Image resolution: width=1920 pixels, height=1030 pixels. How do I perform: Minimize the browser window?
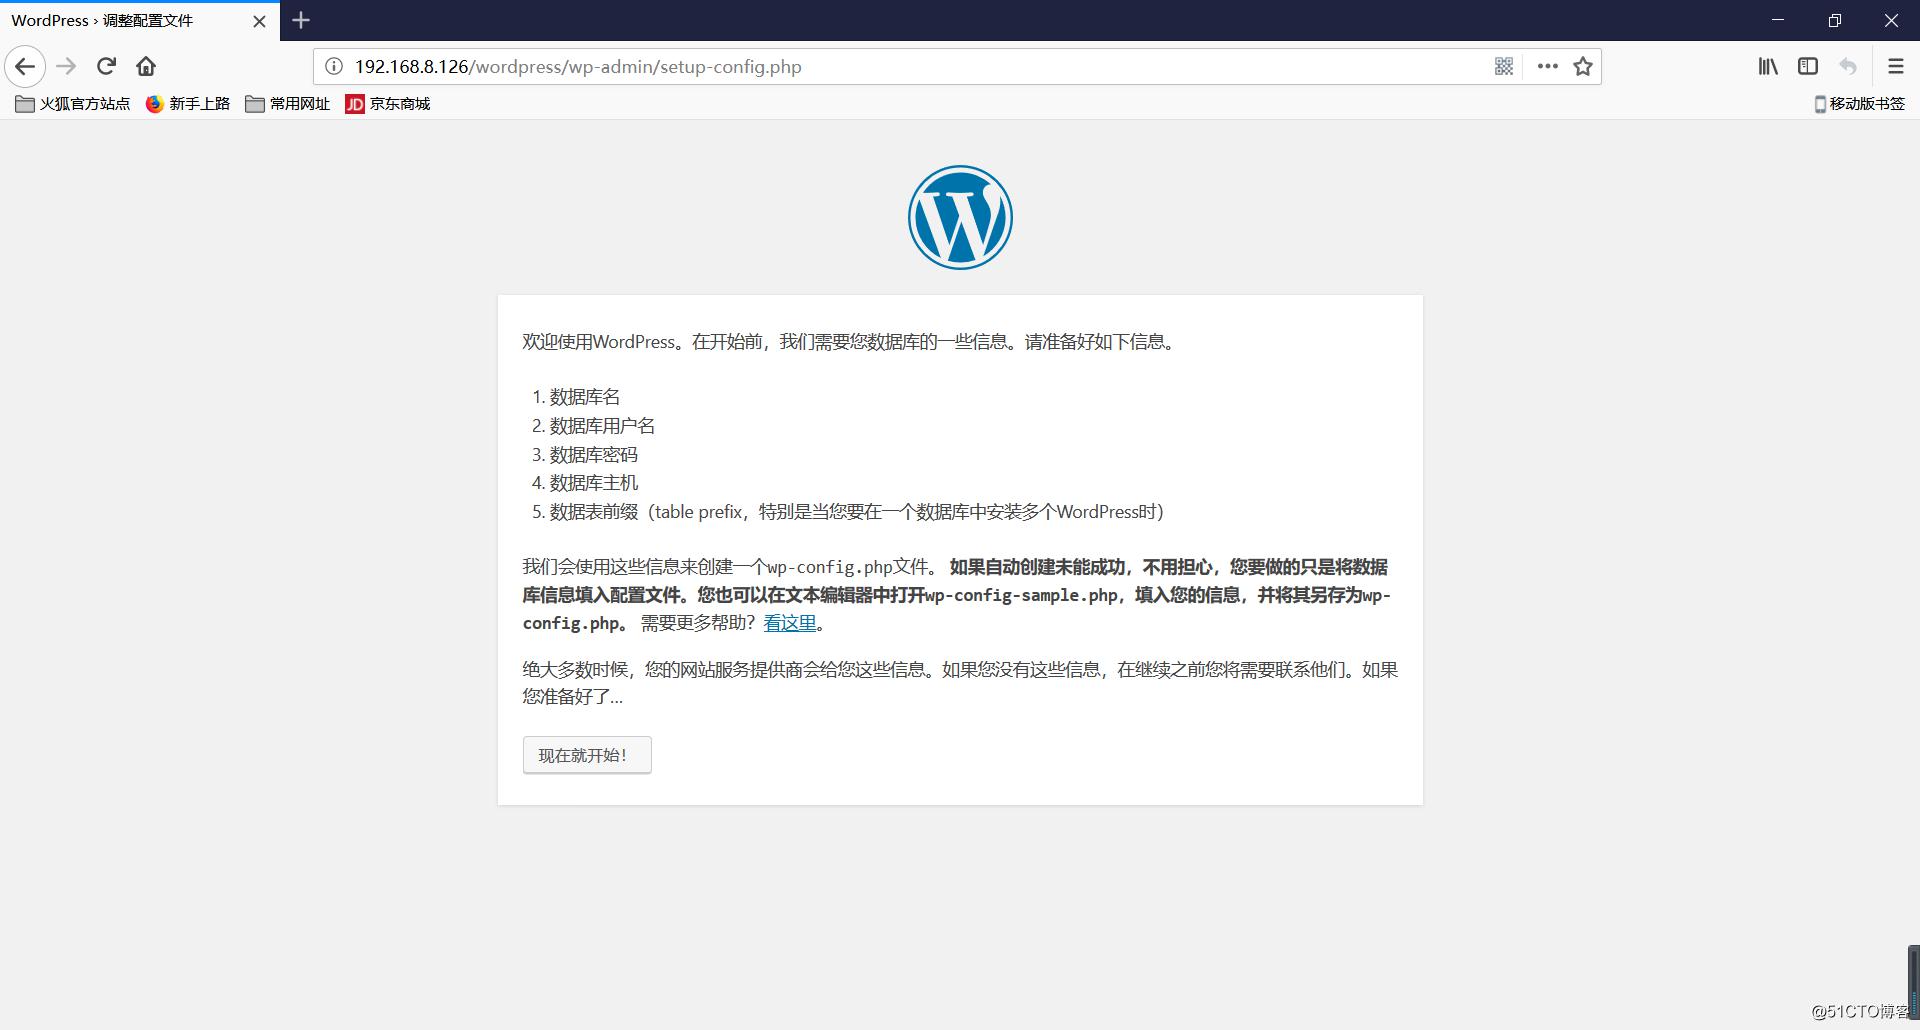pyautogui.click(x=1778, y=20)
